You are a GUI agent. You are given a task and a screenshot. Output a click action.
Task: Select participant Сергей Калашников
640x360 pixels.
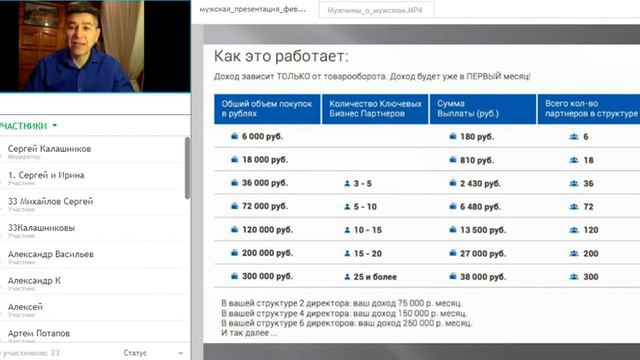92,151
